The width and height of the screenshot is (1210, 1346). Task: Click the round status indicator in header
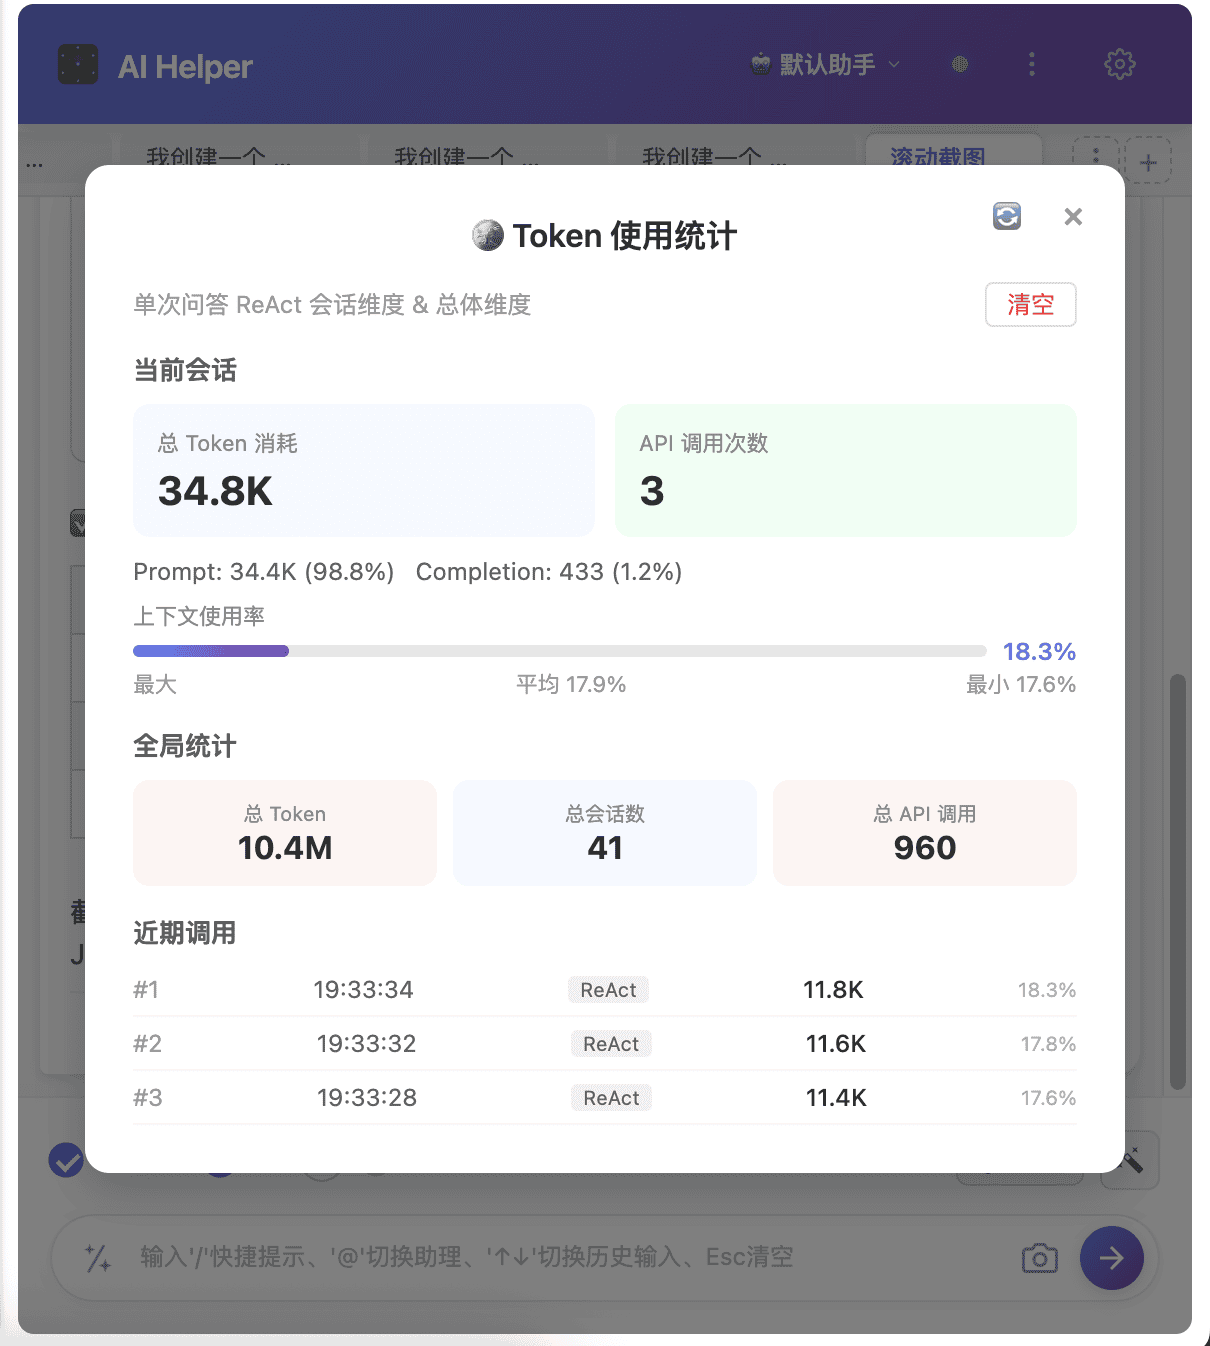960,65
